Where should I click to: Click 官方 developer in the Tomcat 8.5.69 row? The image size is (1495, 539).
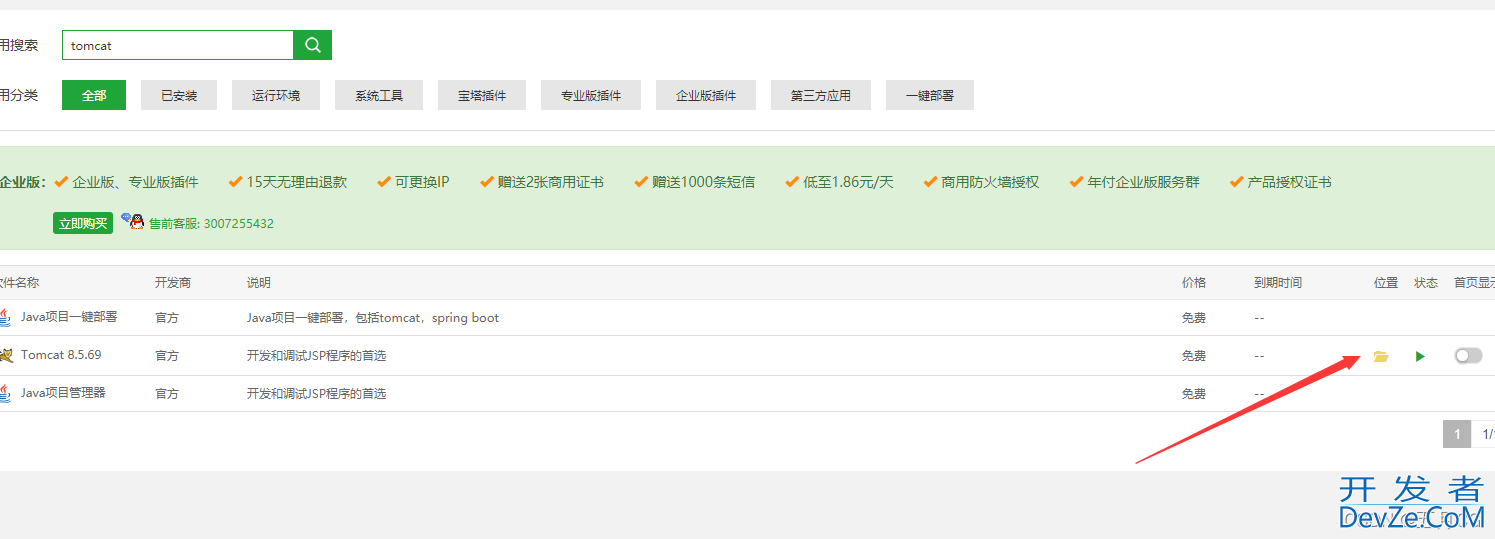(167, 356)
